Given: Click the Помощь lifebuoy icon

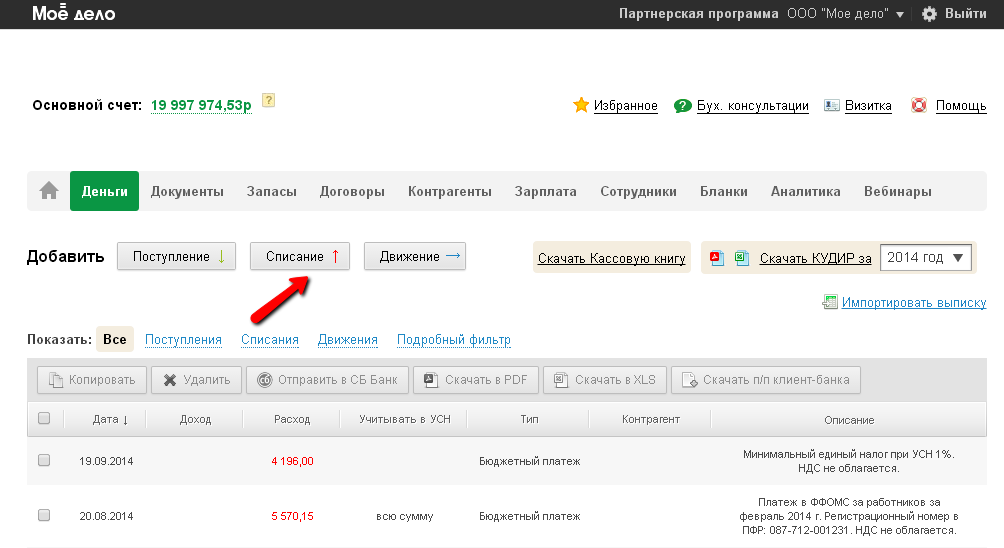Looking at the screenshot, I should click(919, 105).
